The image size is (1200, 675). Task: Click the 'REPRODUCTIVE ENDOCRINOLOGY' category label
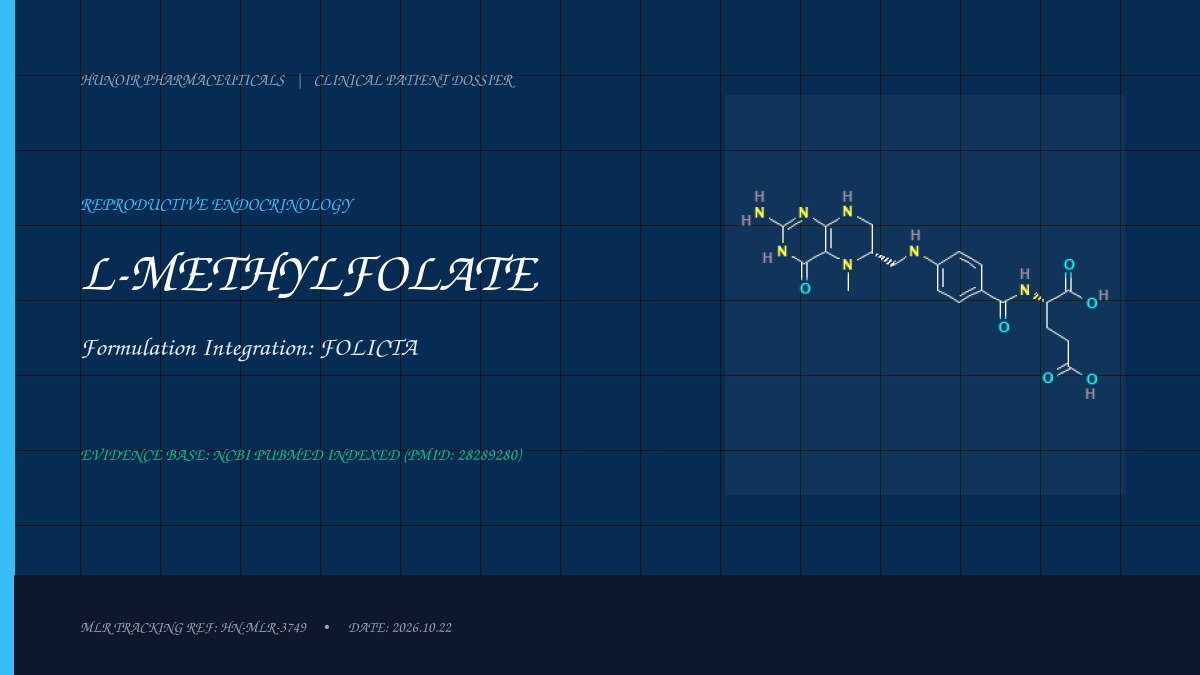pos(217,205)
